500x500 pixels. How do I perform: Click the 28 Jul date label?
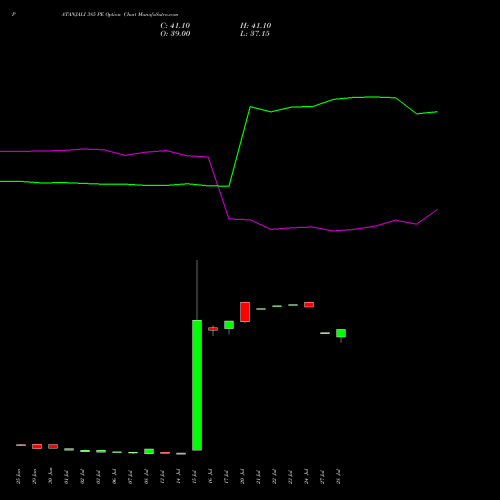pyautogui.click(x=339, y=477)
